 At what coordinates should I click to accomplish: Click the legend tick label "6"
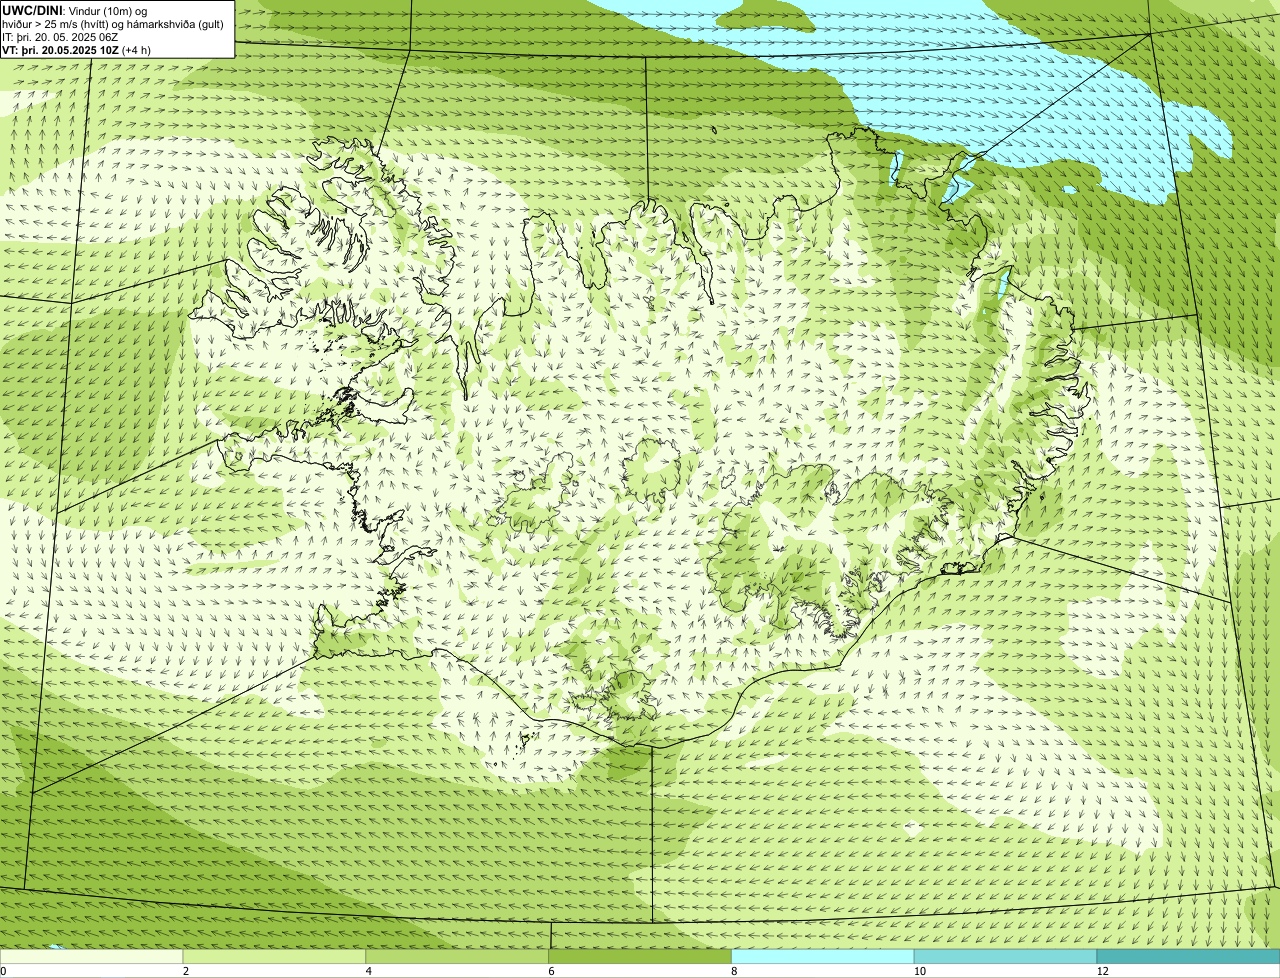click(551, 971)
